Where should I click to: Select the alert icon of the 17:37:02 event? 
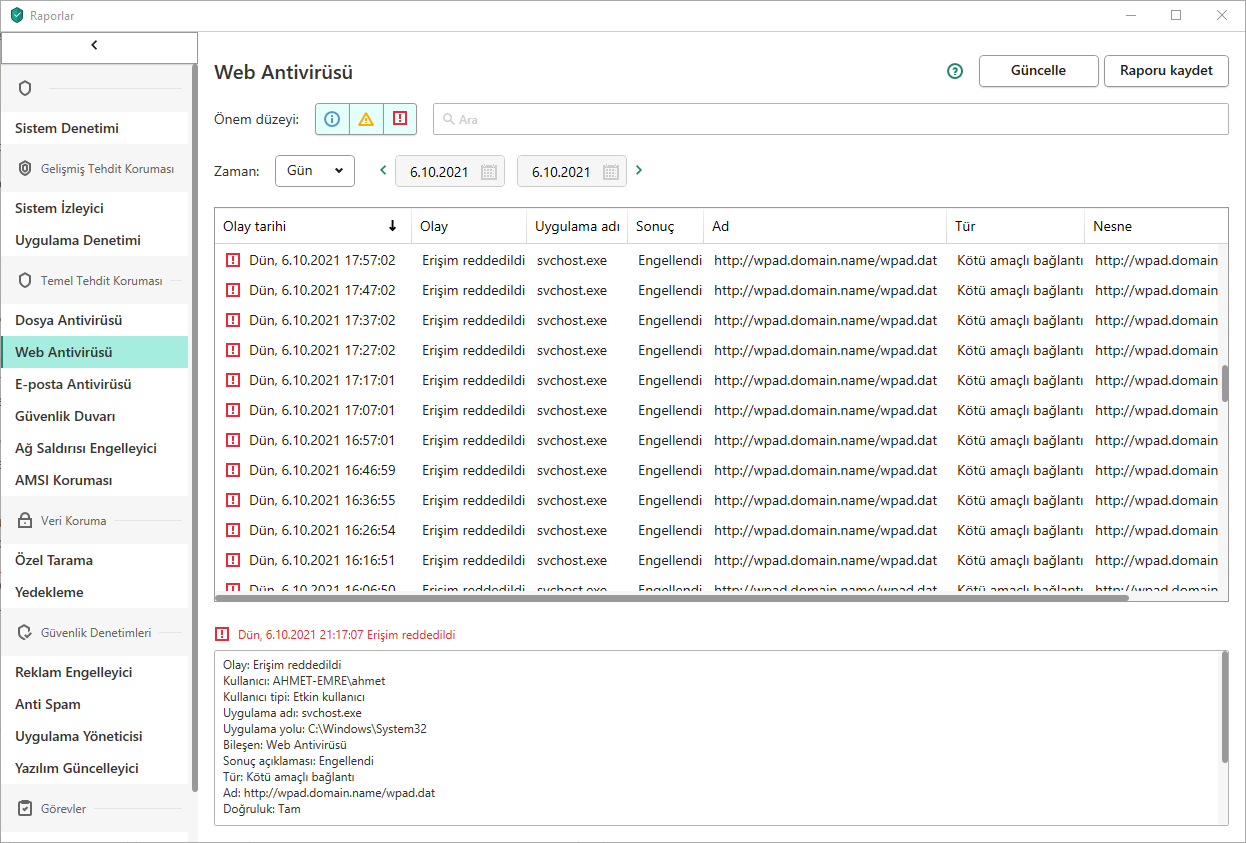pos(233,320)
